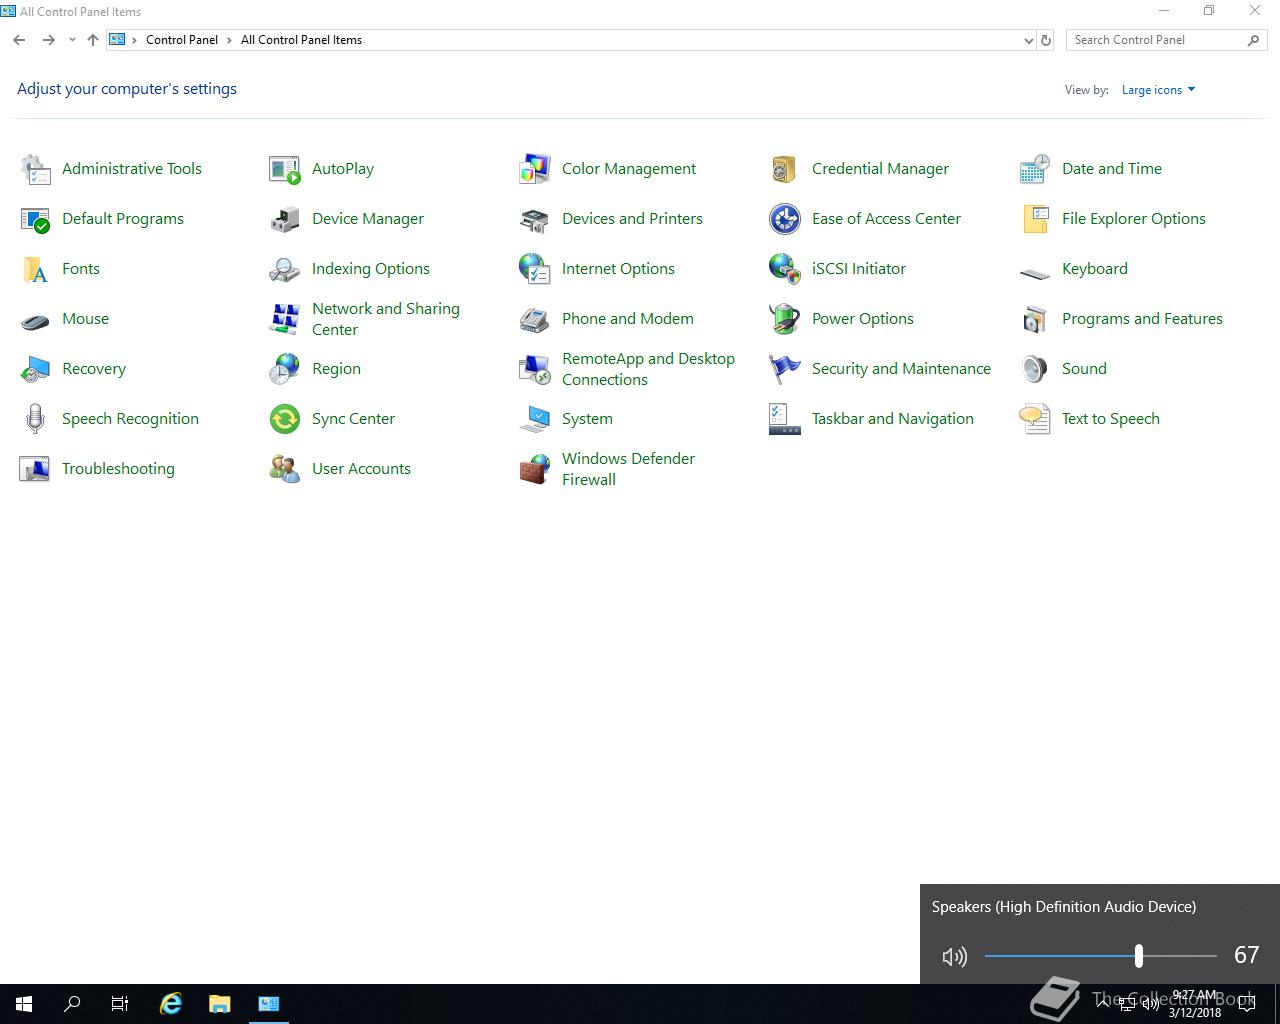Screen dimensions: 1280x1024
Task: Open the Sync Center icon
Action: [285, 419]
